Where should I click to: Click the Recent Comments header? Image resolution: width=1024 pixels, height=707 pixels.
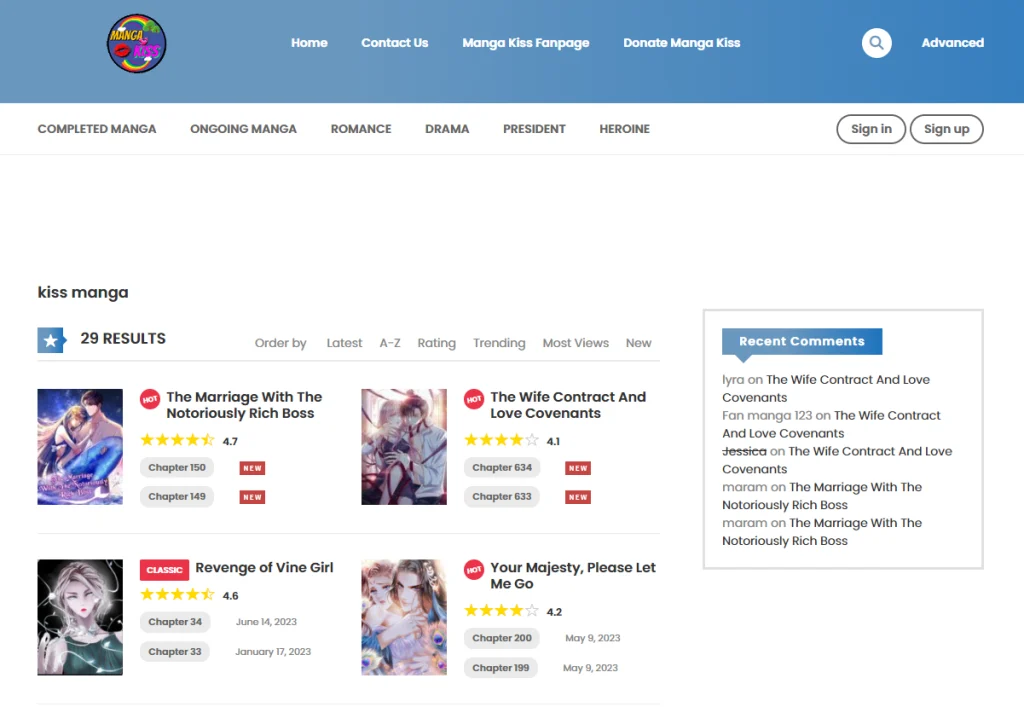[802, 342]
